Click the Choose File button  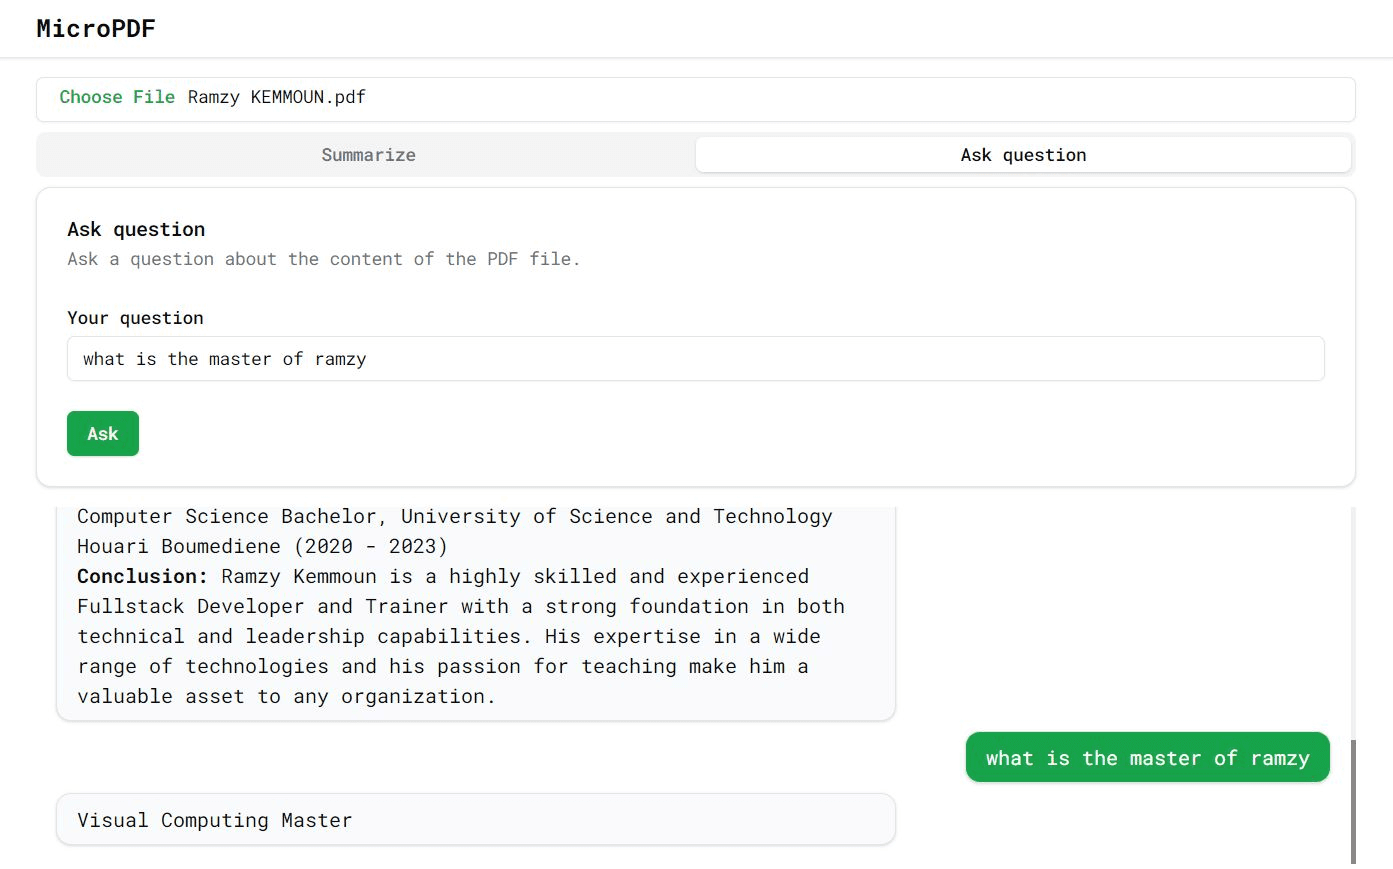117,97
